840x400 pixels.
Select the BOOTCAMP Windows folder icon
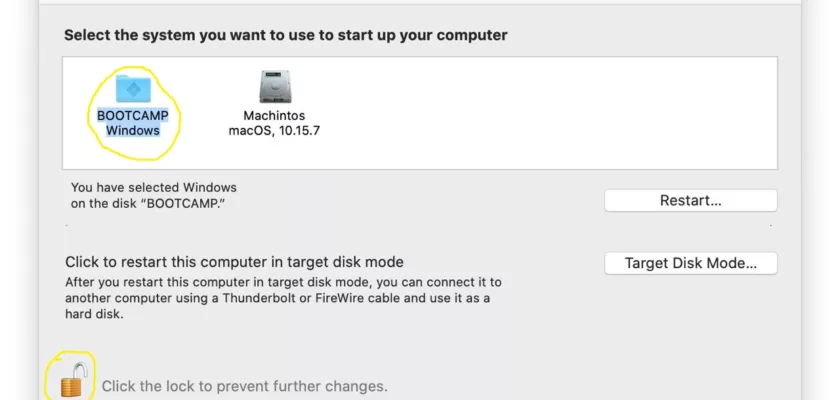coord(133,89)
